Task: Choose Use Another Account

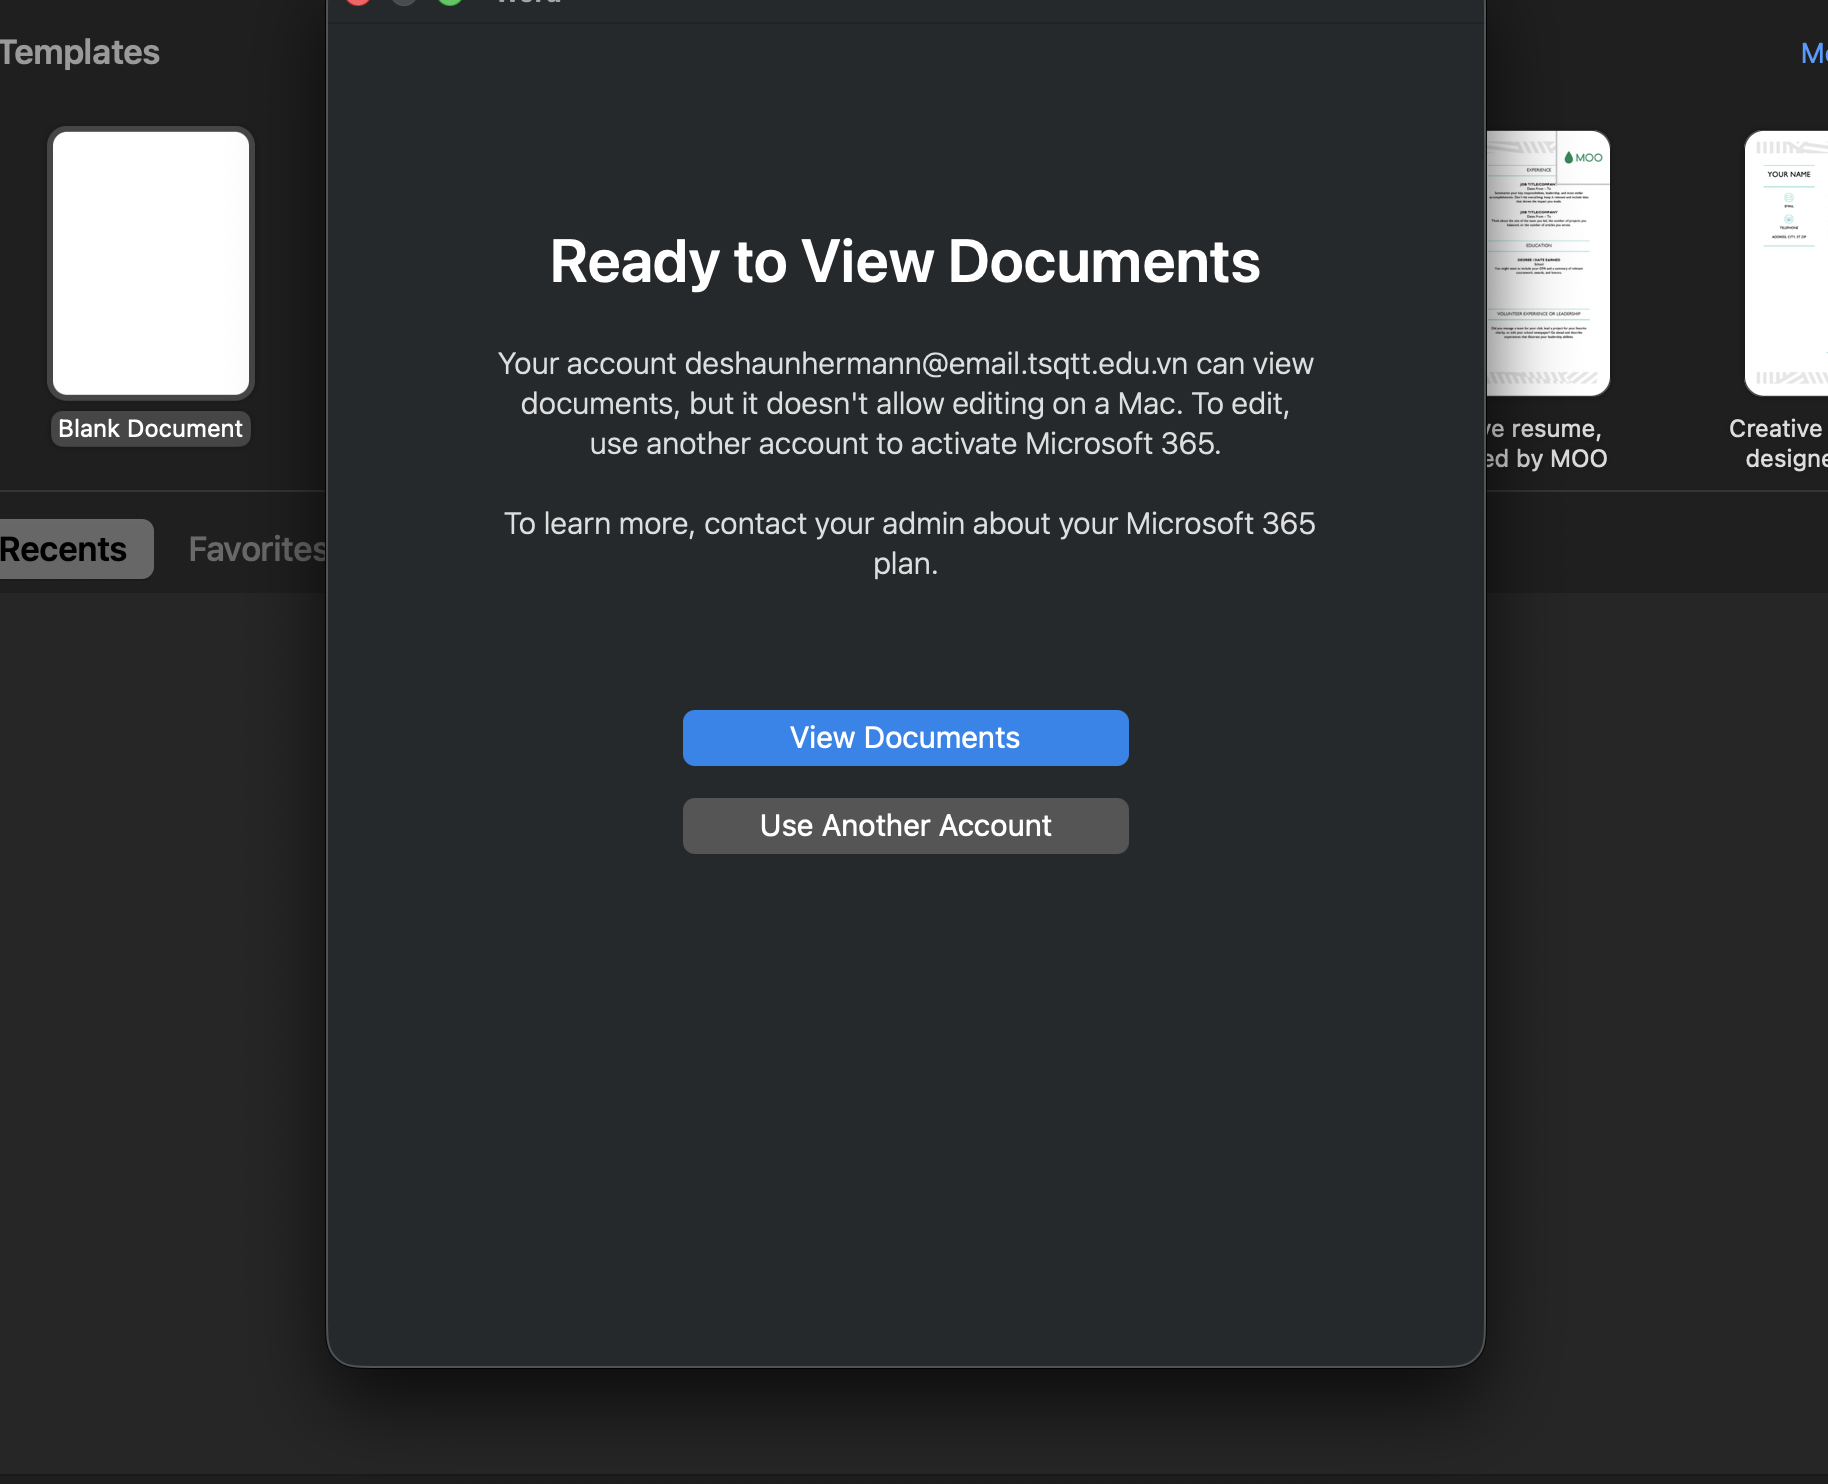Action: click(905, 826)
